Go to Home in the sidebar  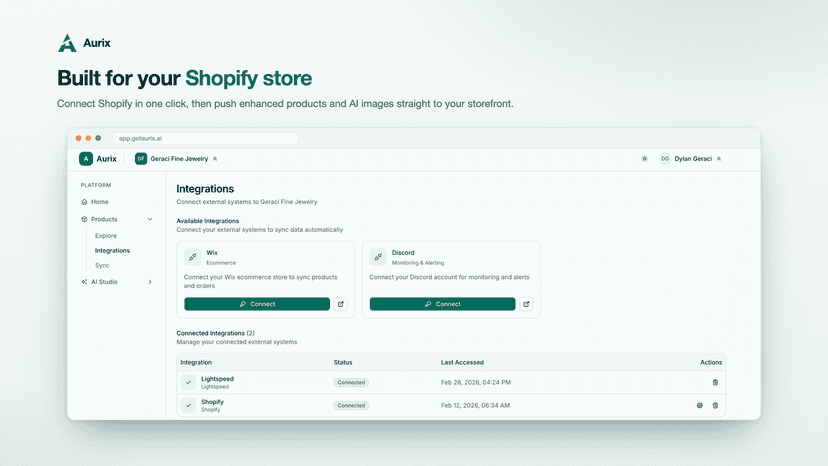(x=99, y=202)
